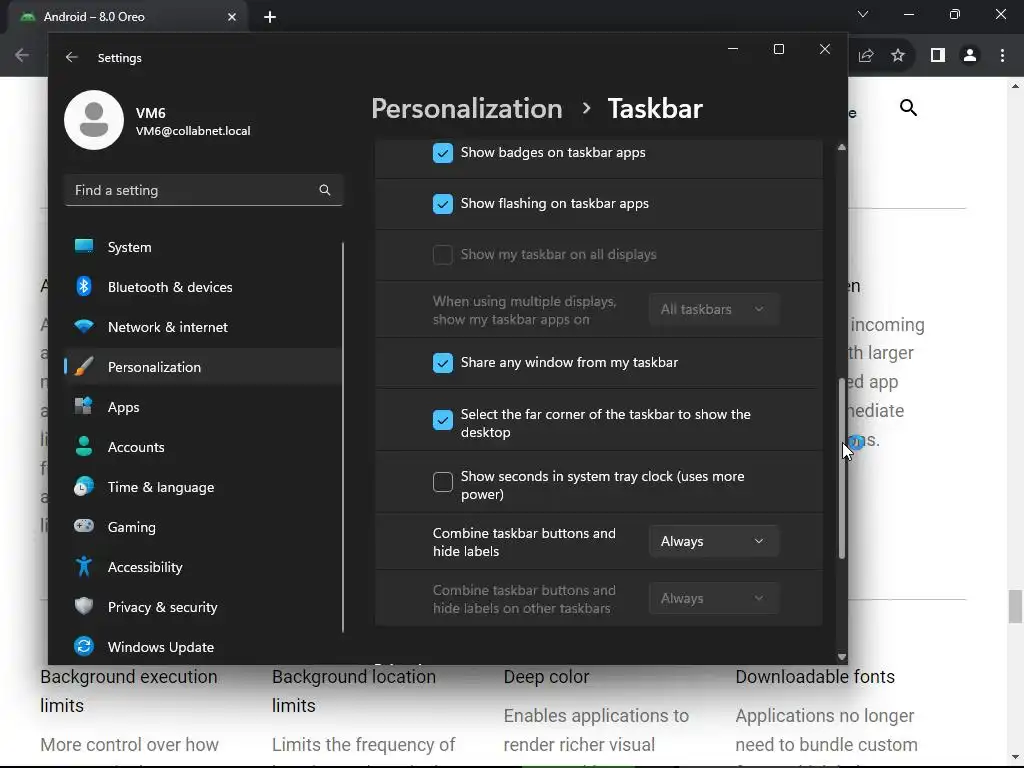Open Network & internet category

[x=202, y=327]
